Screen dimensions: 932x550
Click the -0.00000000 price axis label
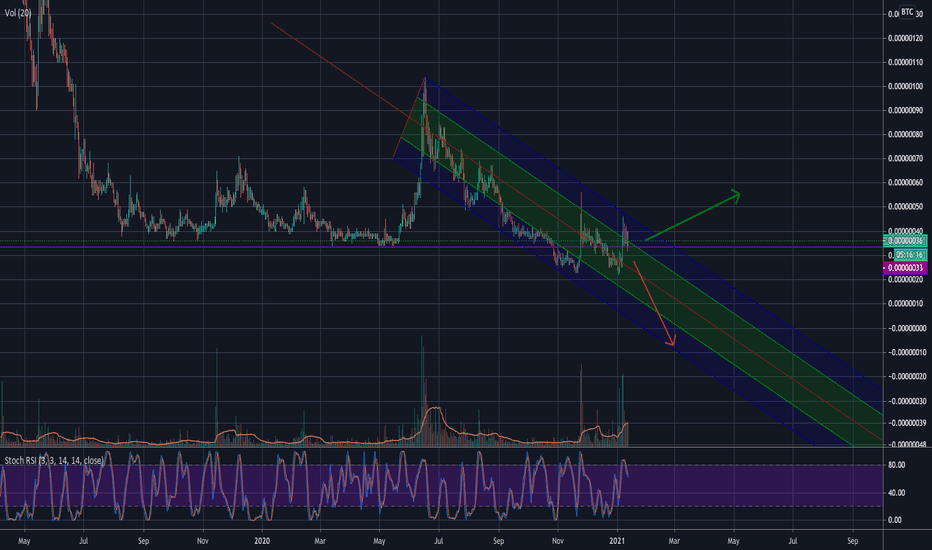coord(906,328)
